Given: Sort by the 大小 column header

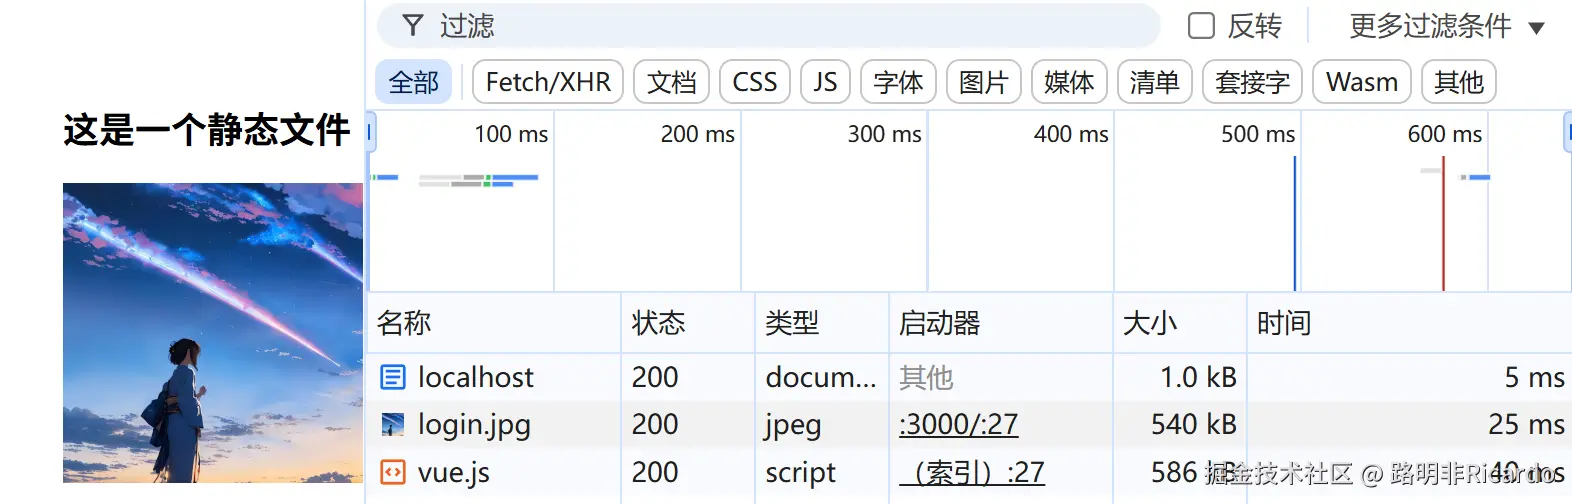Looking at the screenshot, I should (1150, 323).
